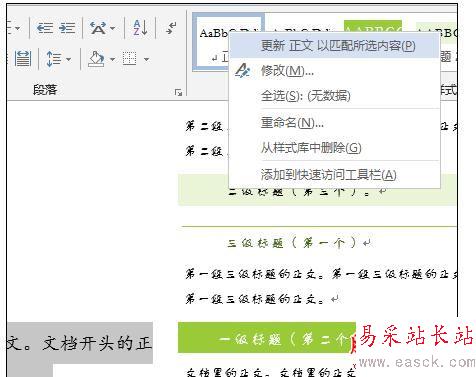Click the borders grid icon
The image size is (476, 377).
tap(129, 59)
